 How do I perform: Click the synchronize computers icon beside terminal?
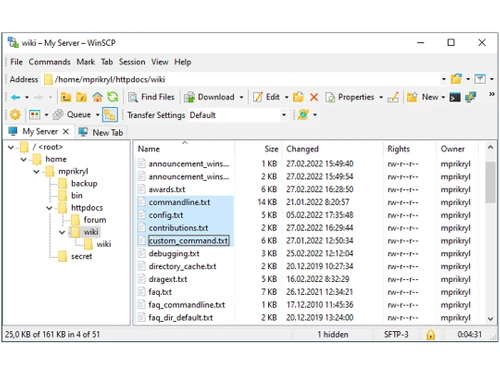[x=471, y=97]
